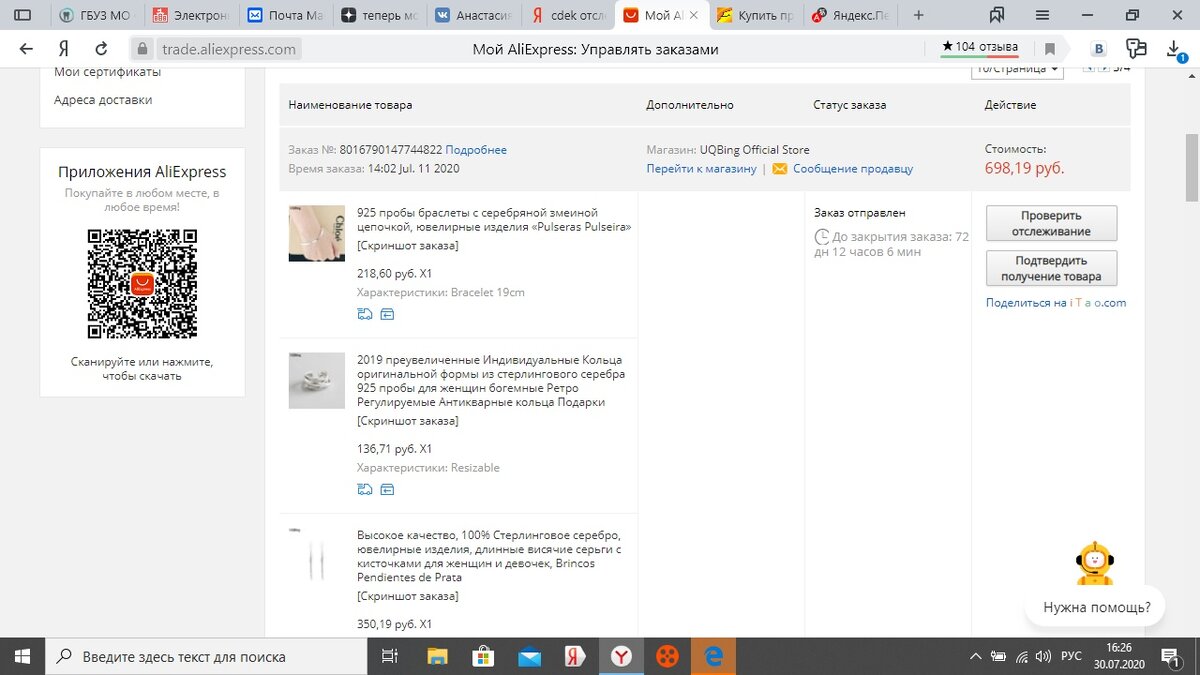
Task: Switch to the Почта Ма tab
Action: (285, 15)
